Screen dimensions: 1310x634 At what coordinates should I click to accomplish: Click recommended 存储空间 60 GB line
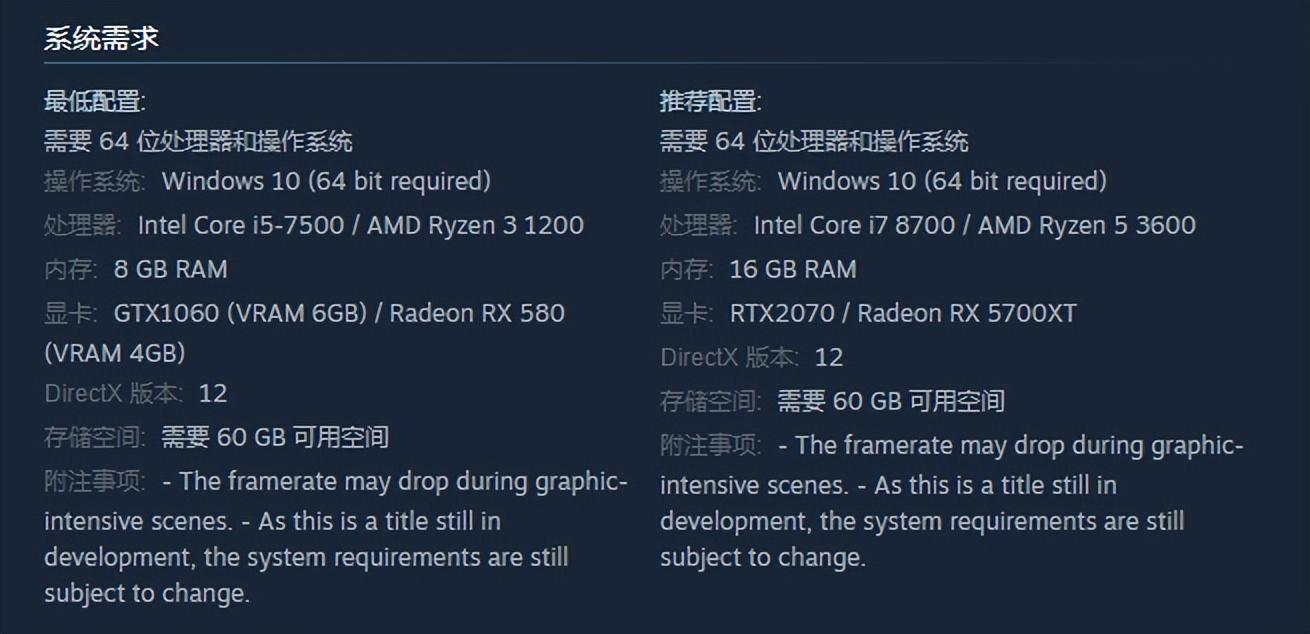(833, 401)
